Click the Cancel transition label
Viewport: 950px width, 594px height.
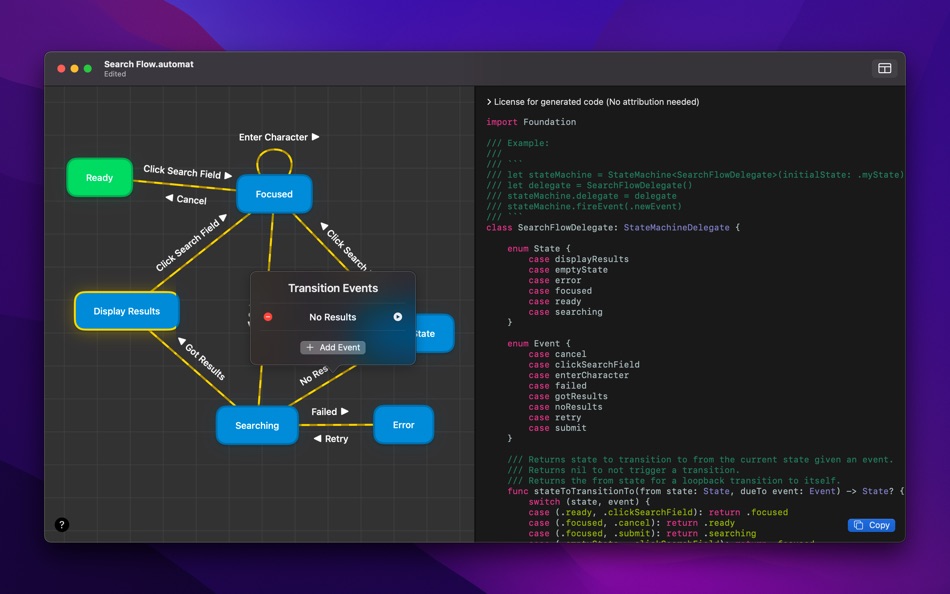(x=186, y=199)
